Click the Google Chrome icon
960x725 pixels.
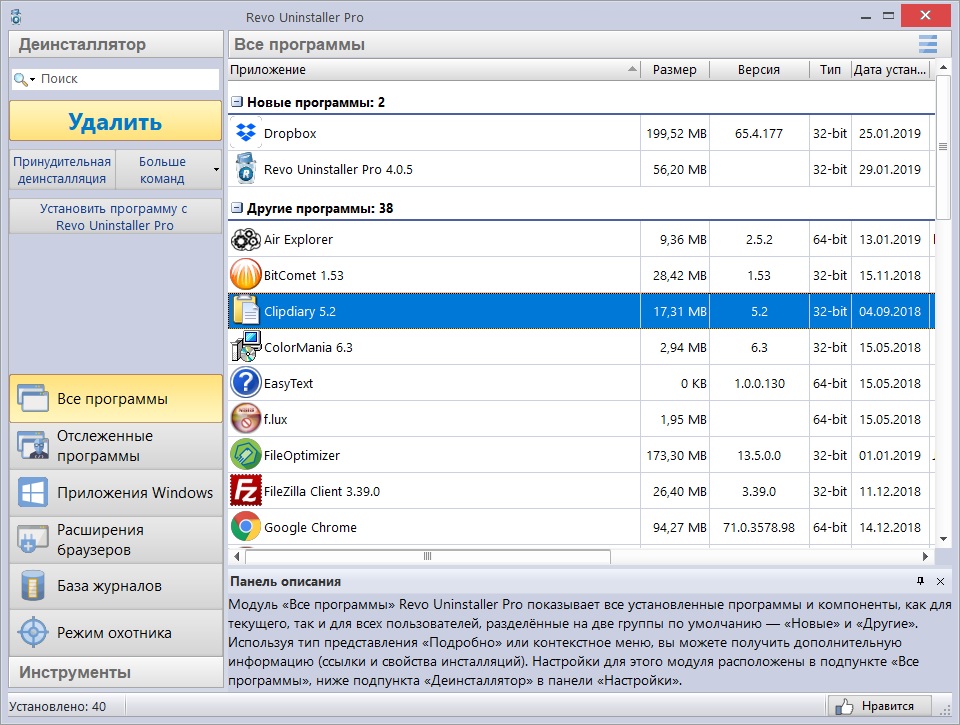pos(246,527)
